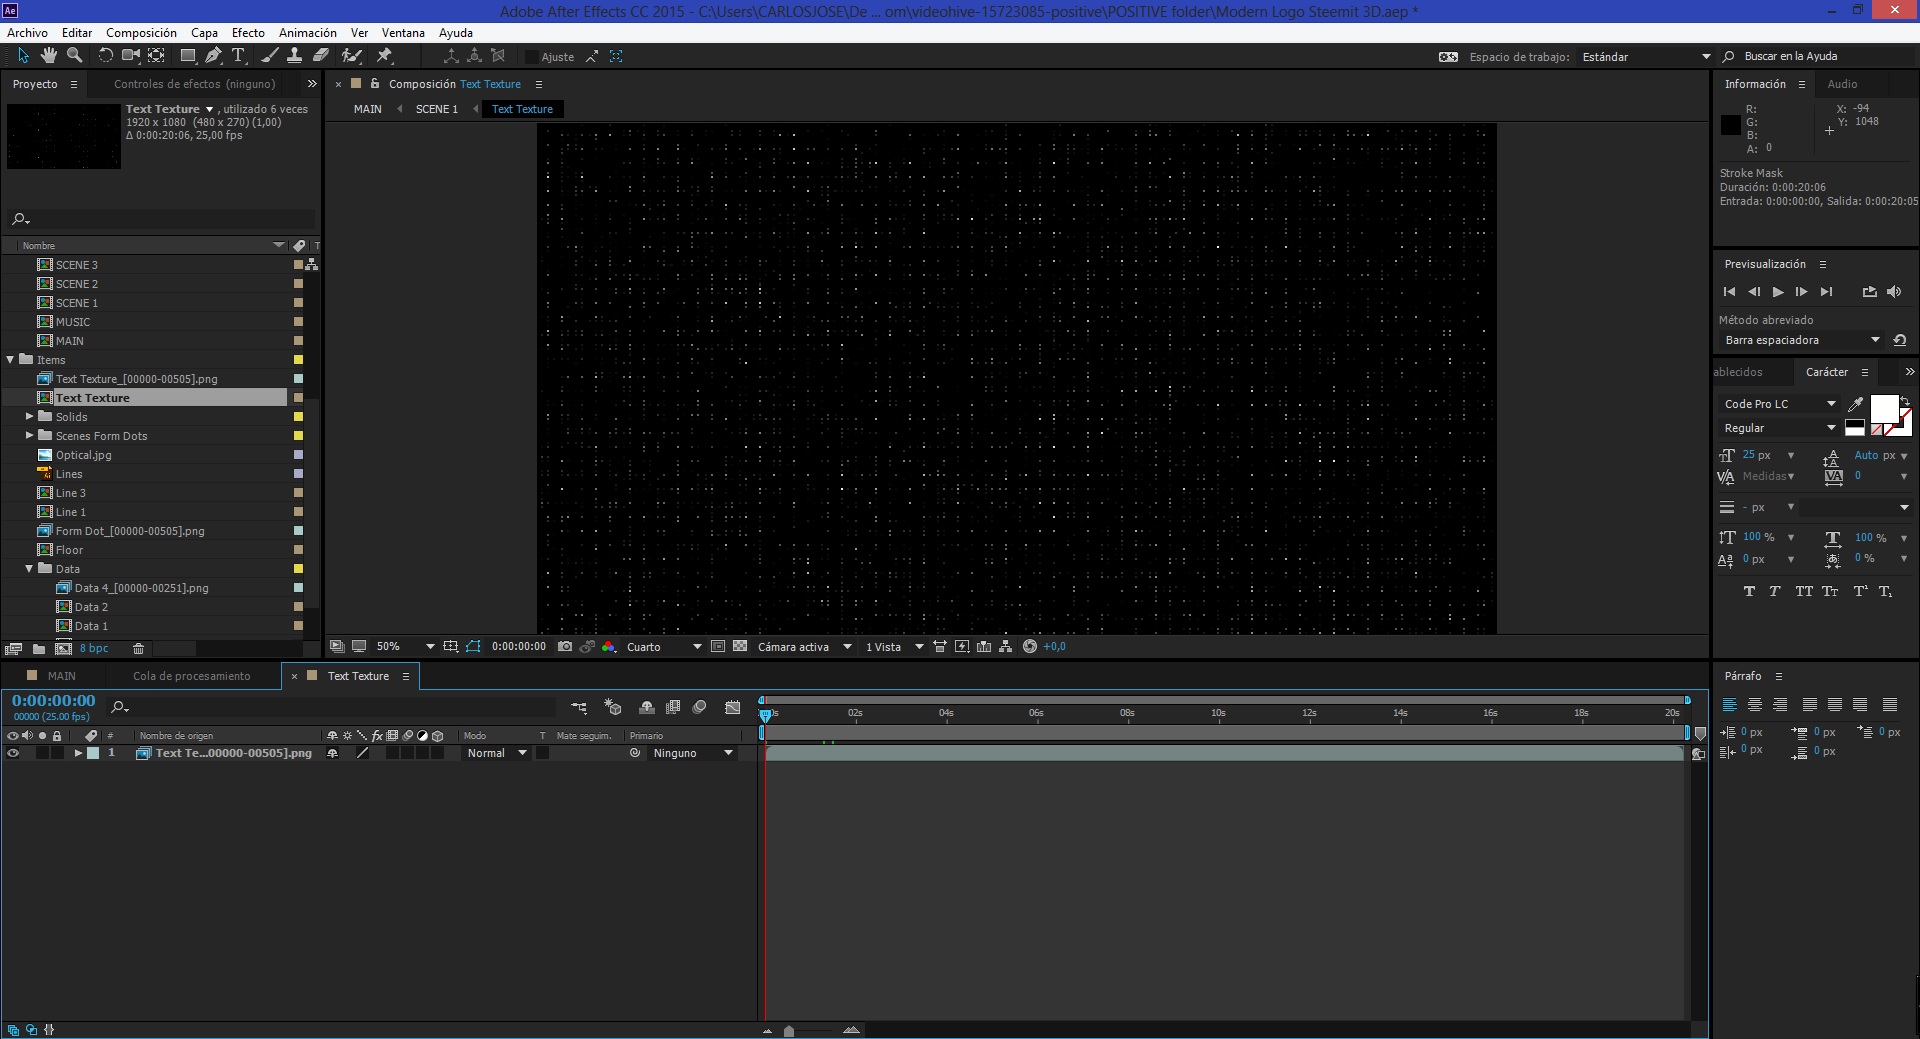Hide the Text Texture layer eye
Screen dimensions: 1920x1039
(13, 754)
